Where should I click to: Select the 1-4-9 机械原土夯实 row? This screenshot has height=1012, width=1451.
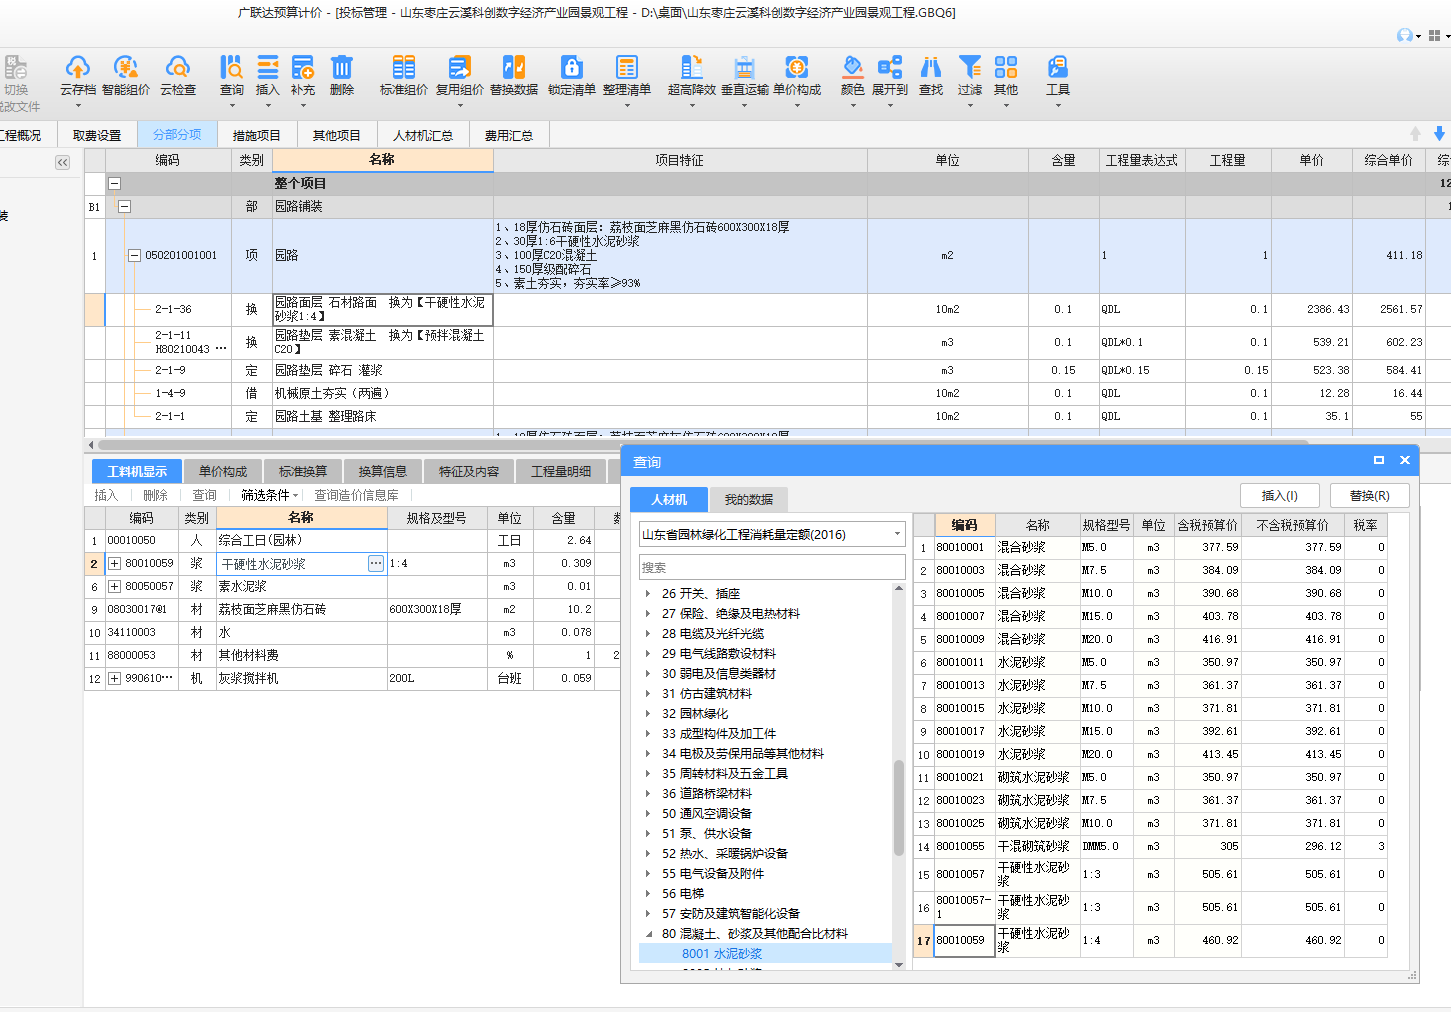767,393
